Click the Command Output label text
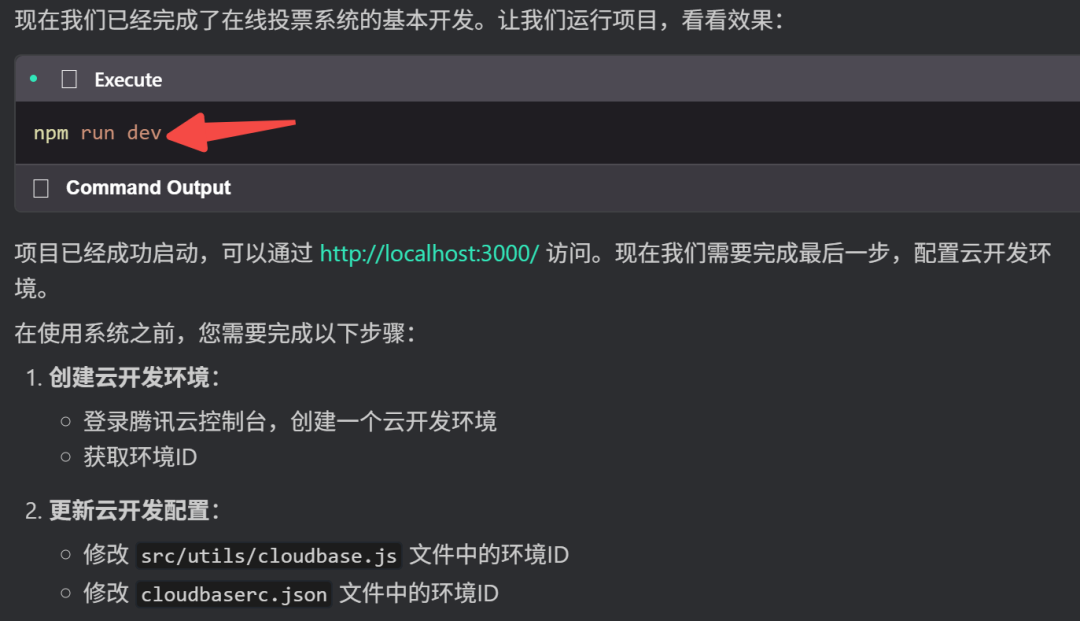 148,187
